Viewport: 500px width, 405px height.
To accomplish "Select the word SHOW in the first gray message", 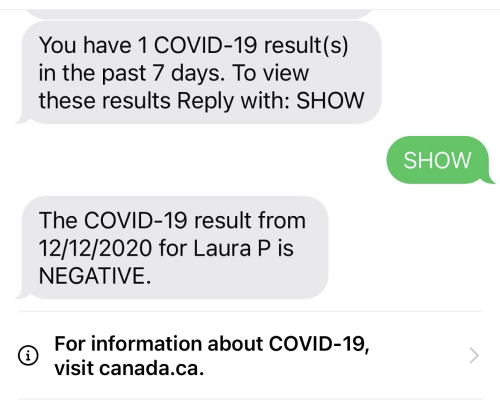I will point(330,101).
